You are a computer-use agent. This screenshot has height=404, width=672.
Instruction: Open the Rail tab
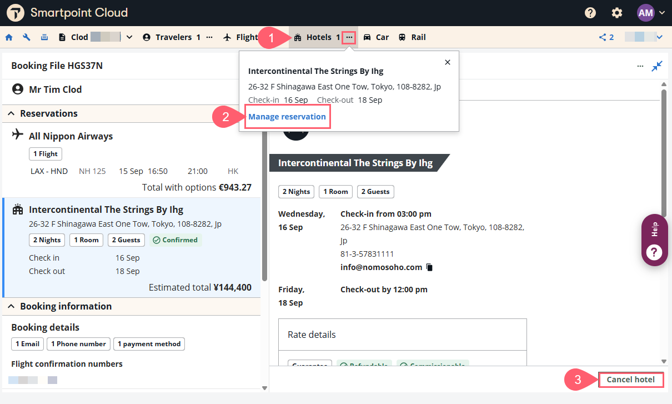(412, 37)
